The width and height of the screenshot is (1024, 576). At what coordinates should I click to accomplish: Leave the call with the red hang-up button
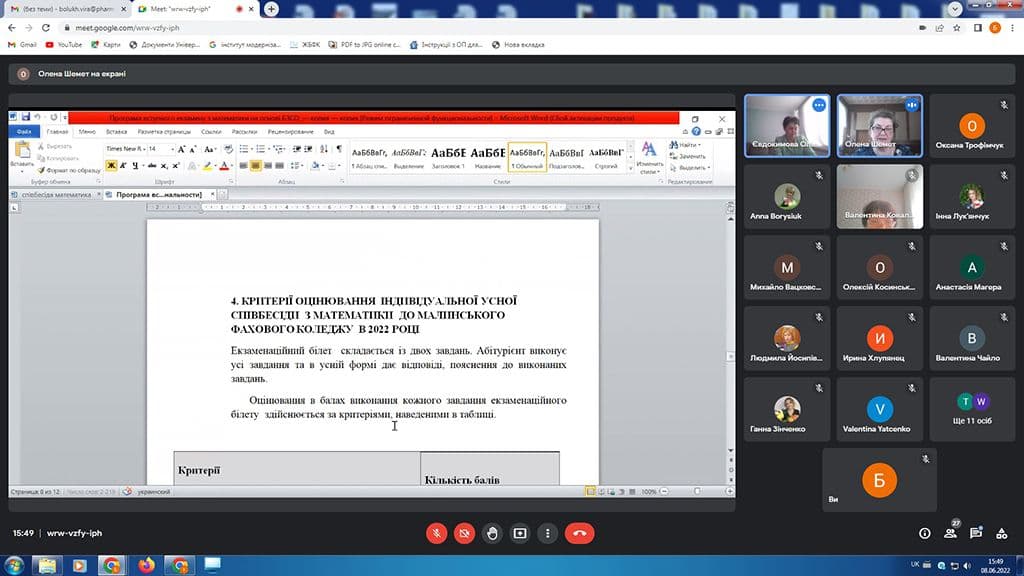point(579,534)
